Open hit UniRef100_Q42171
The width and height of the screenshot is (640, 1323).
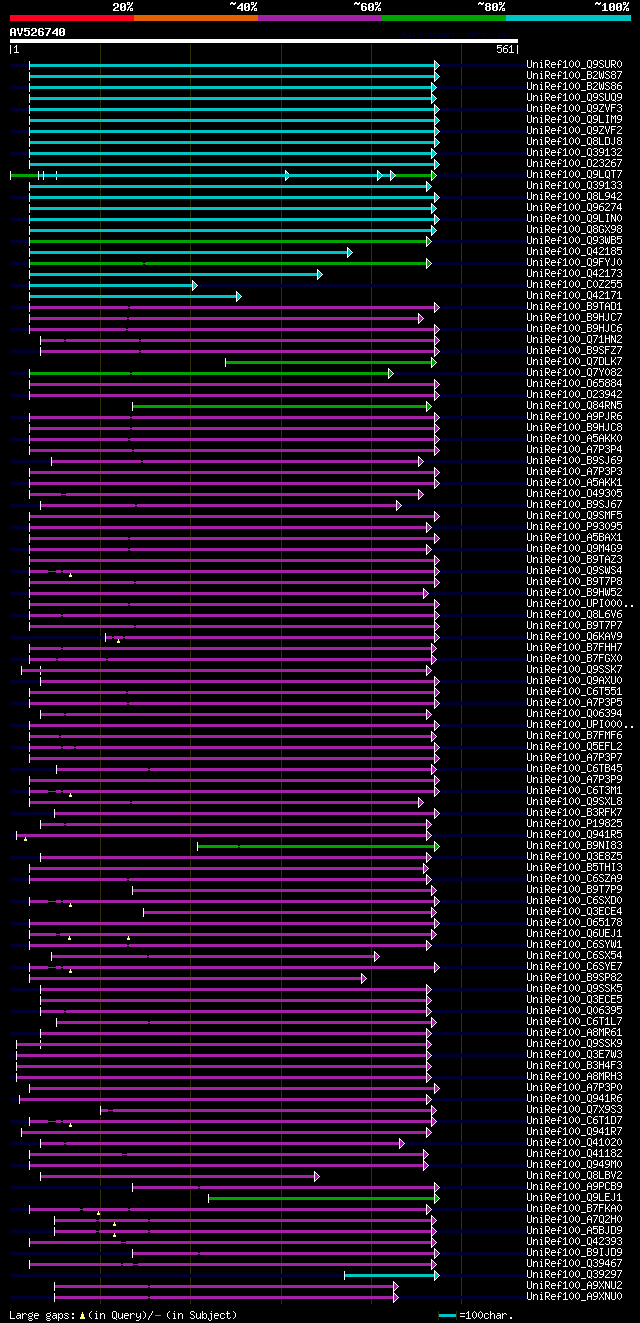(x=574, y=296)
